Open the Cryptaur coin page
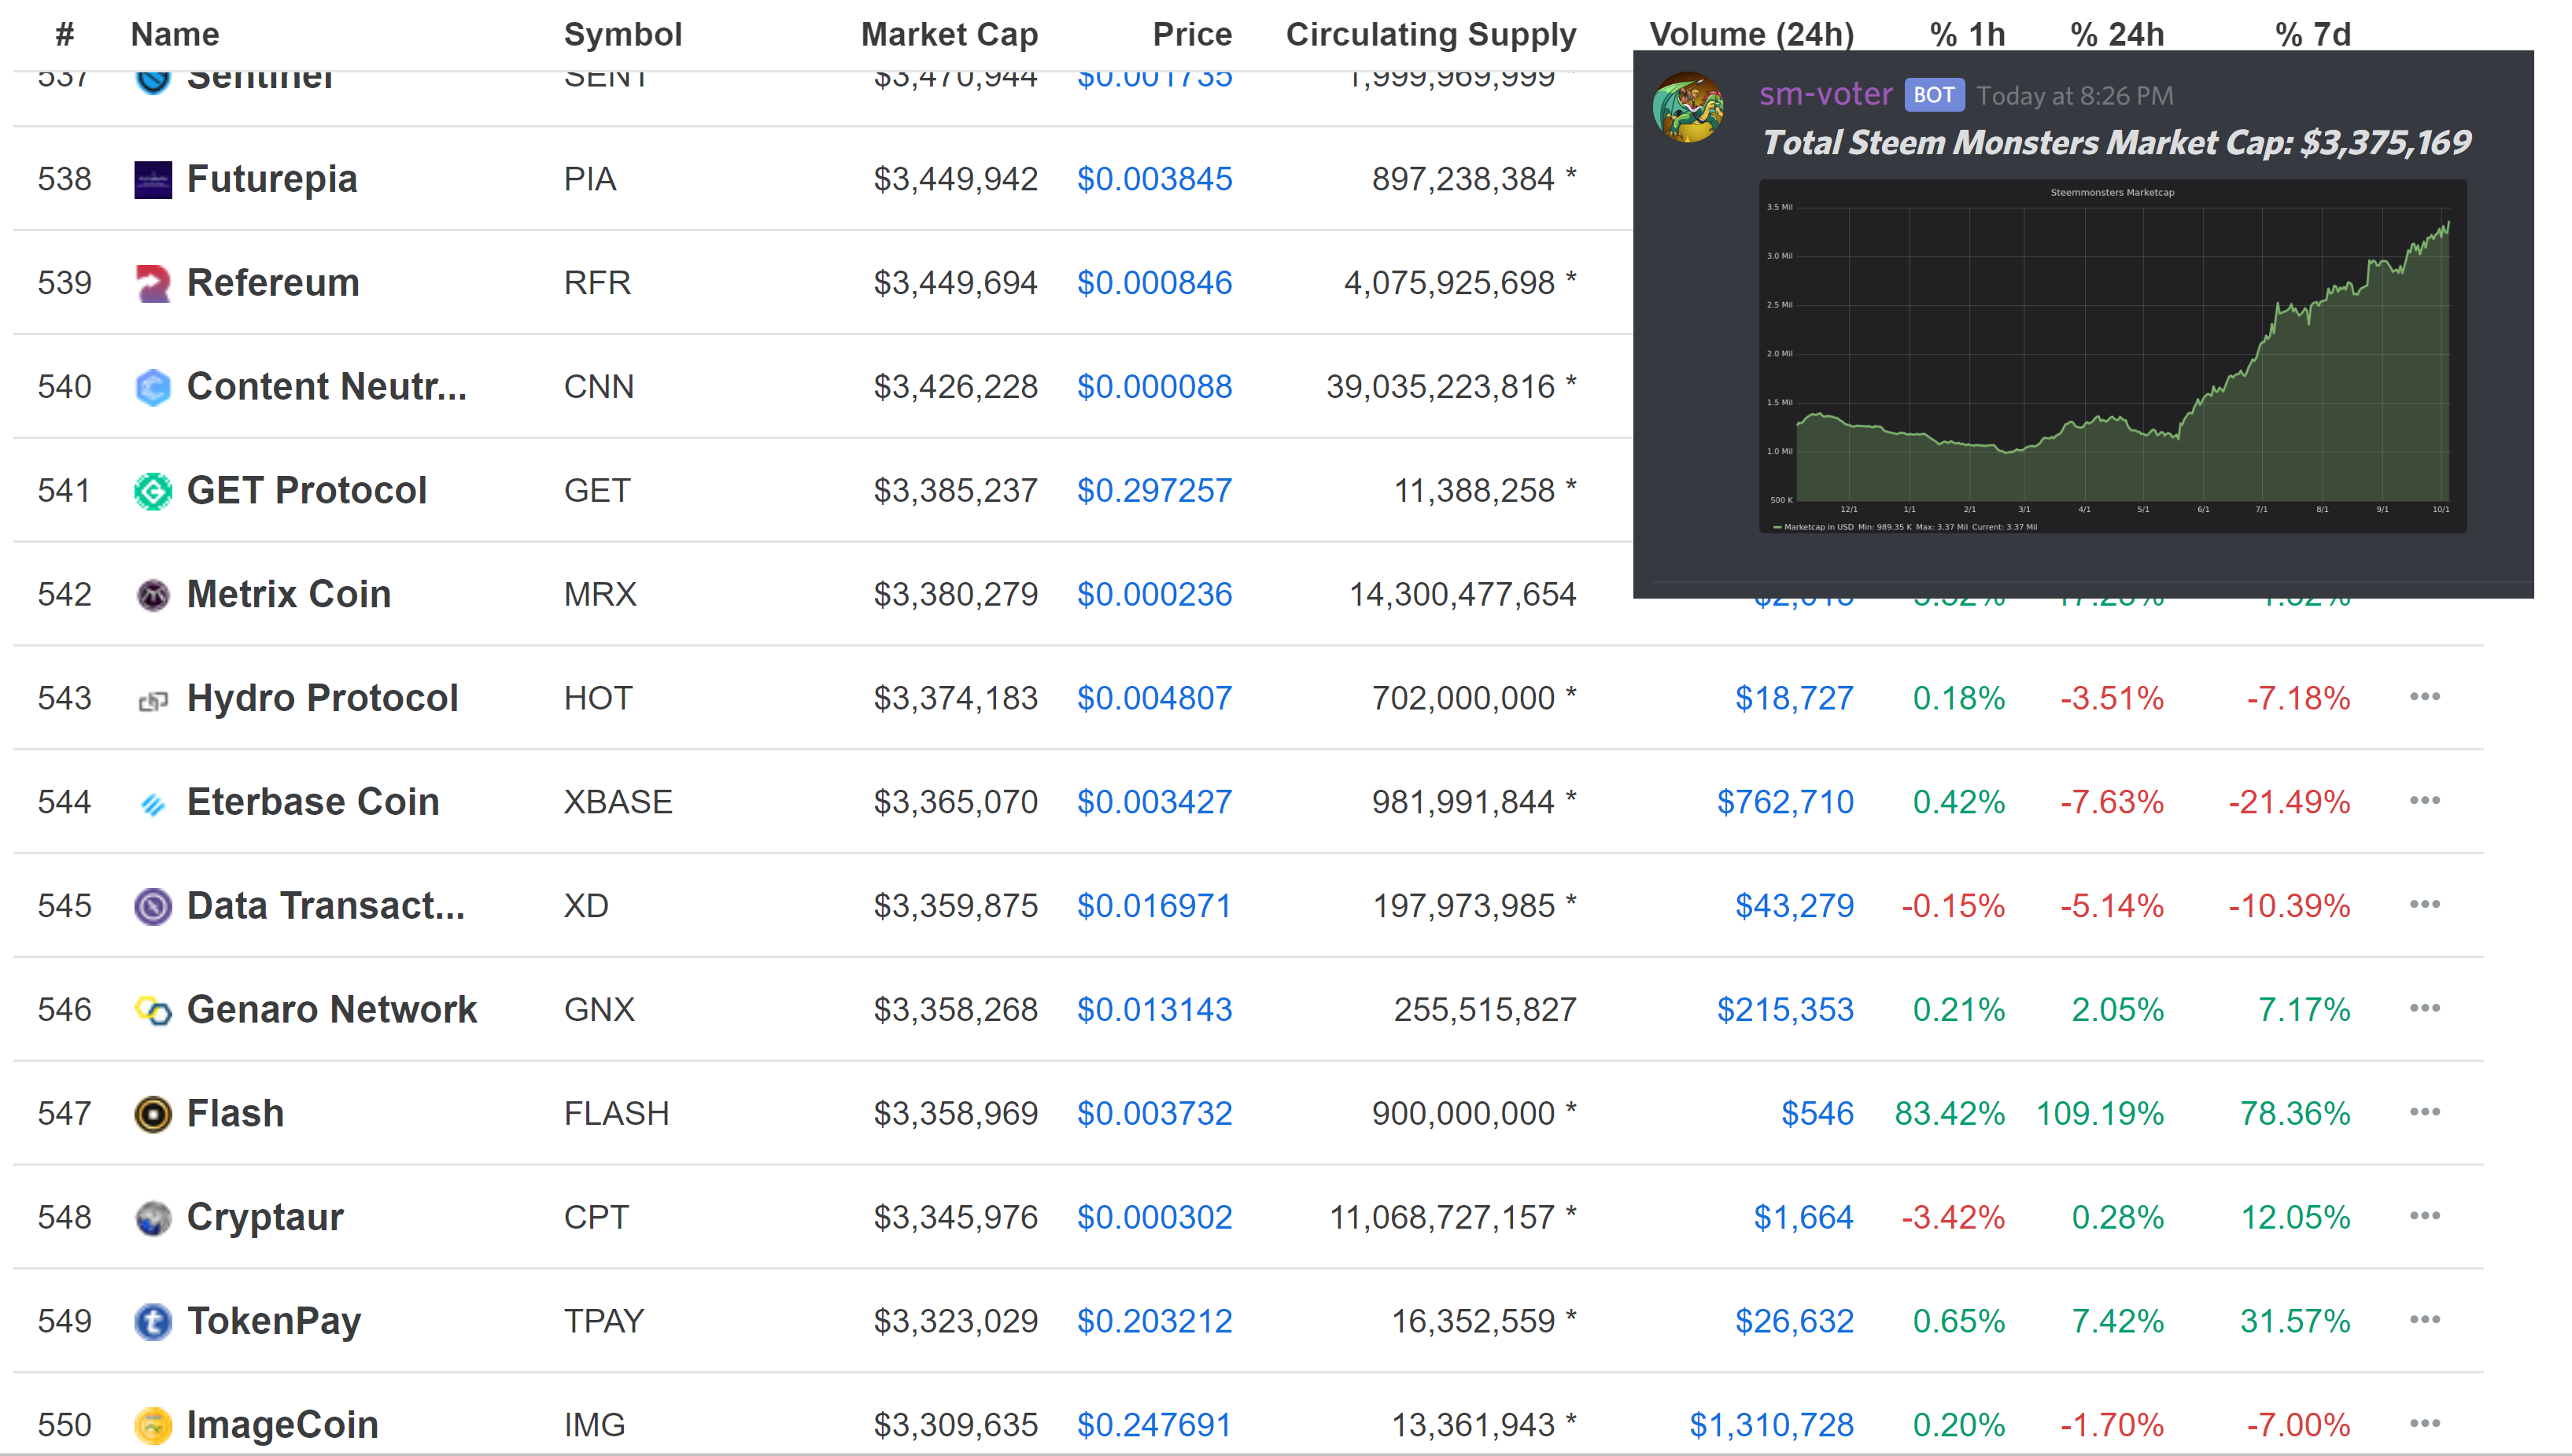The height and width of the screenshot is (1456, 2572). tap(265, 1218)
